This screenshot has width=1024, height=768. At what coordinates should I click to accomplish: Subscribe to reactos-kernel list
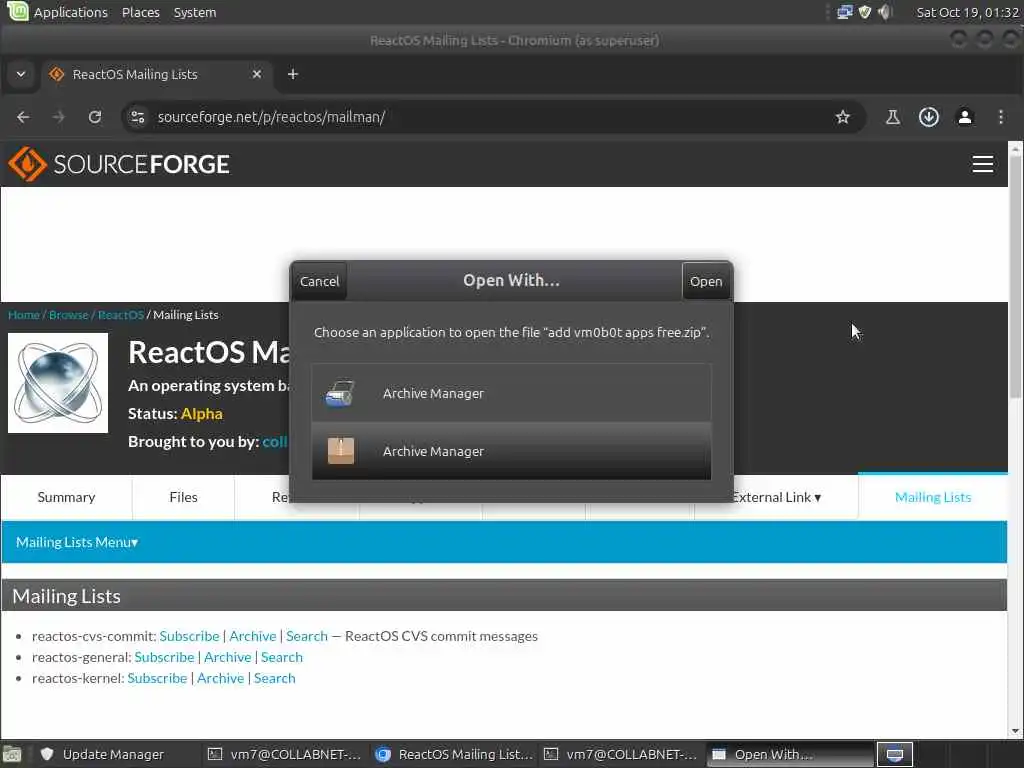click(157, 678)
